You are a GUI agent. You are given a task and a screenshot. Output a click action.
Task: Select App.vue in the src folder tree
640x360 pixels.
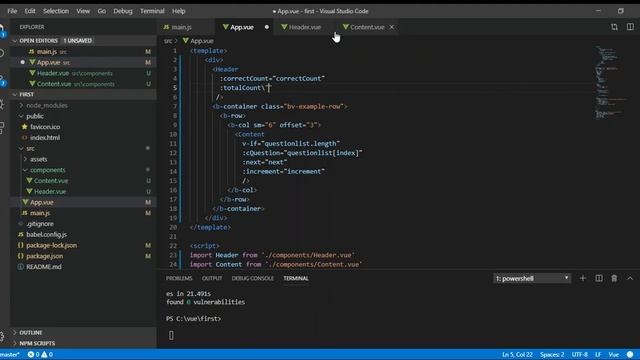point(84,202)
